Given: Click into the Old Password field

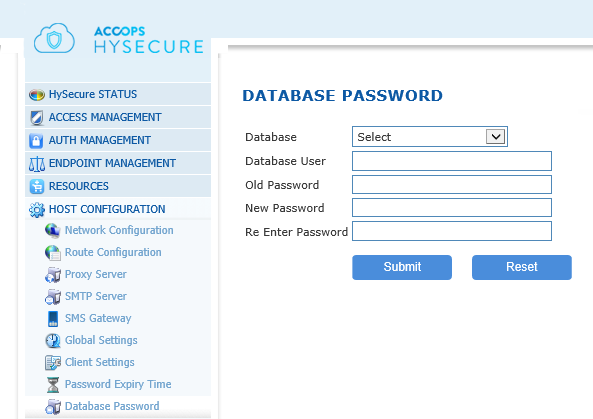Looking at the screenshot, I should pos(452,185).
